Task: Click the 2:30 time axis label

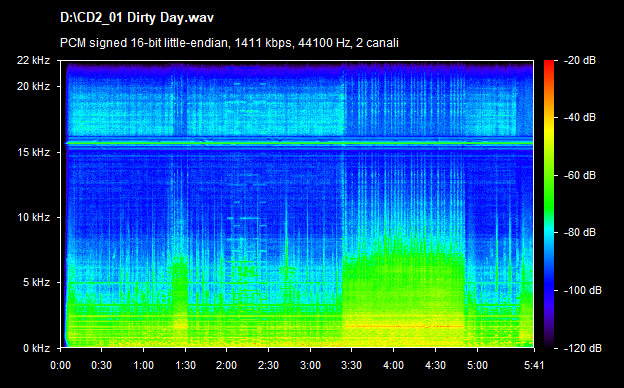Action: (268, 365)
